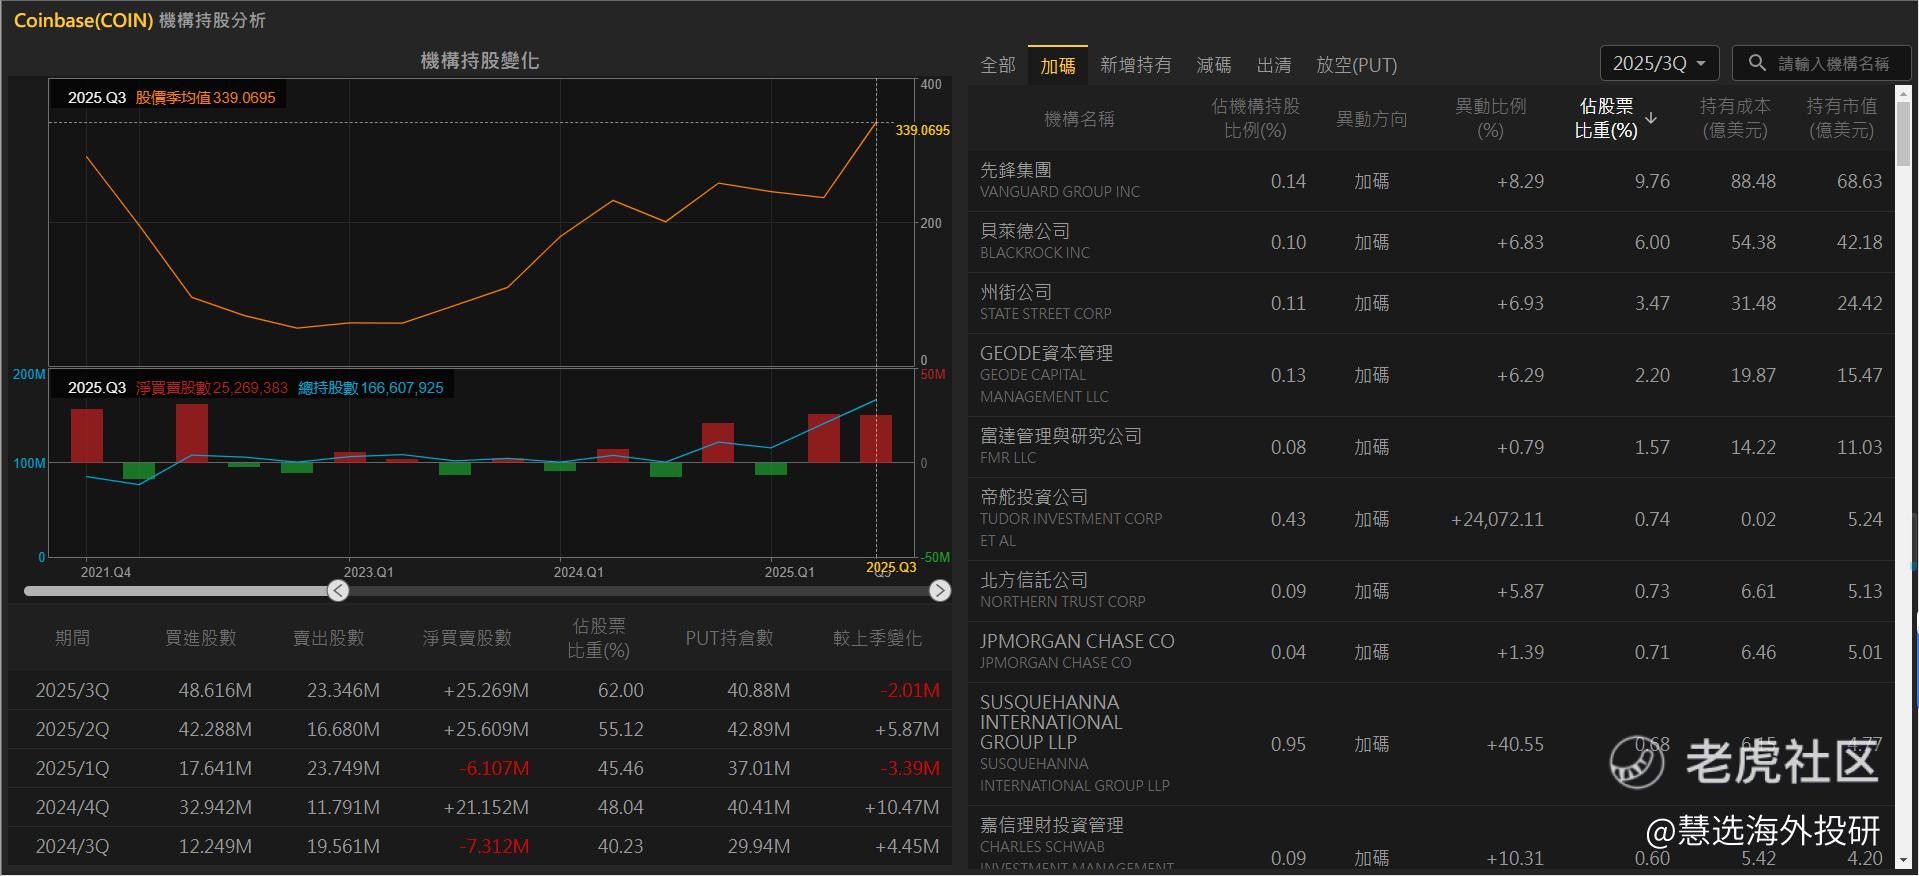Click the 339.0695 price value label
Screen dimensions: 1919x876
pyautogui.click(x=923, y=130)
